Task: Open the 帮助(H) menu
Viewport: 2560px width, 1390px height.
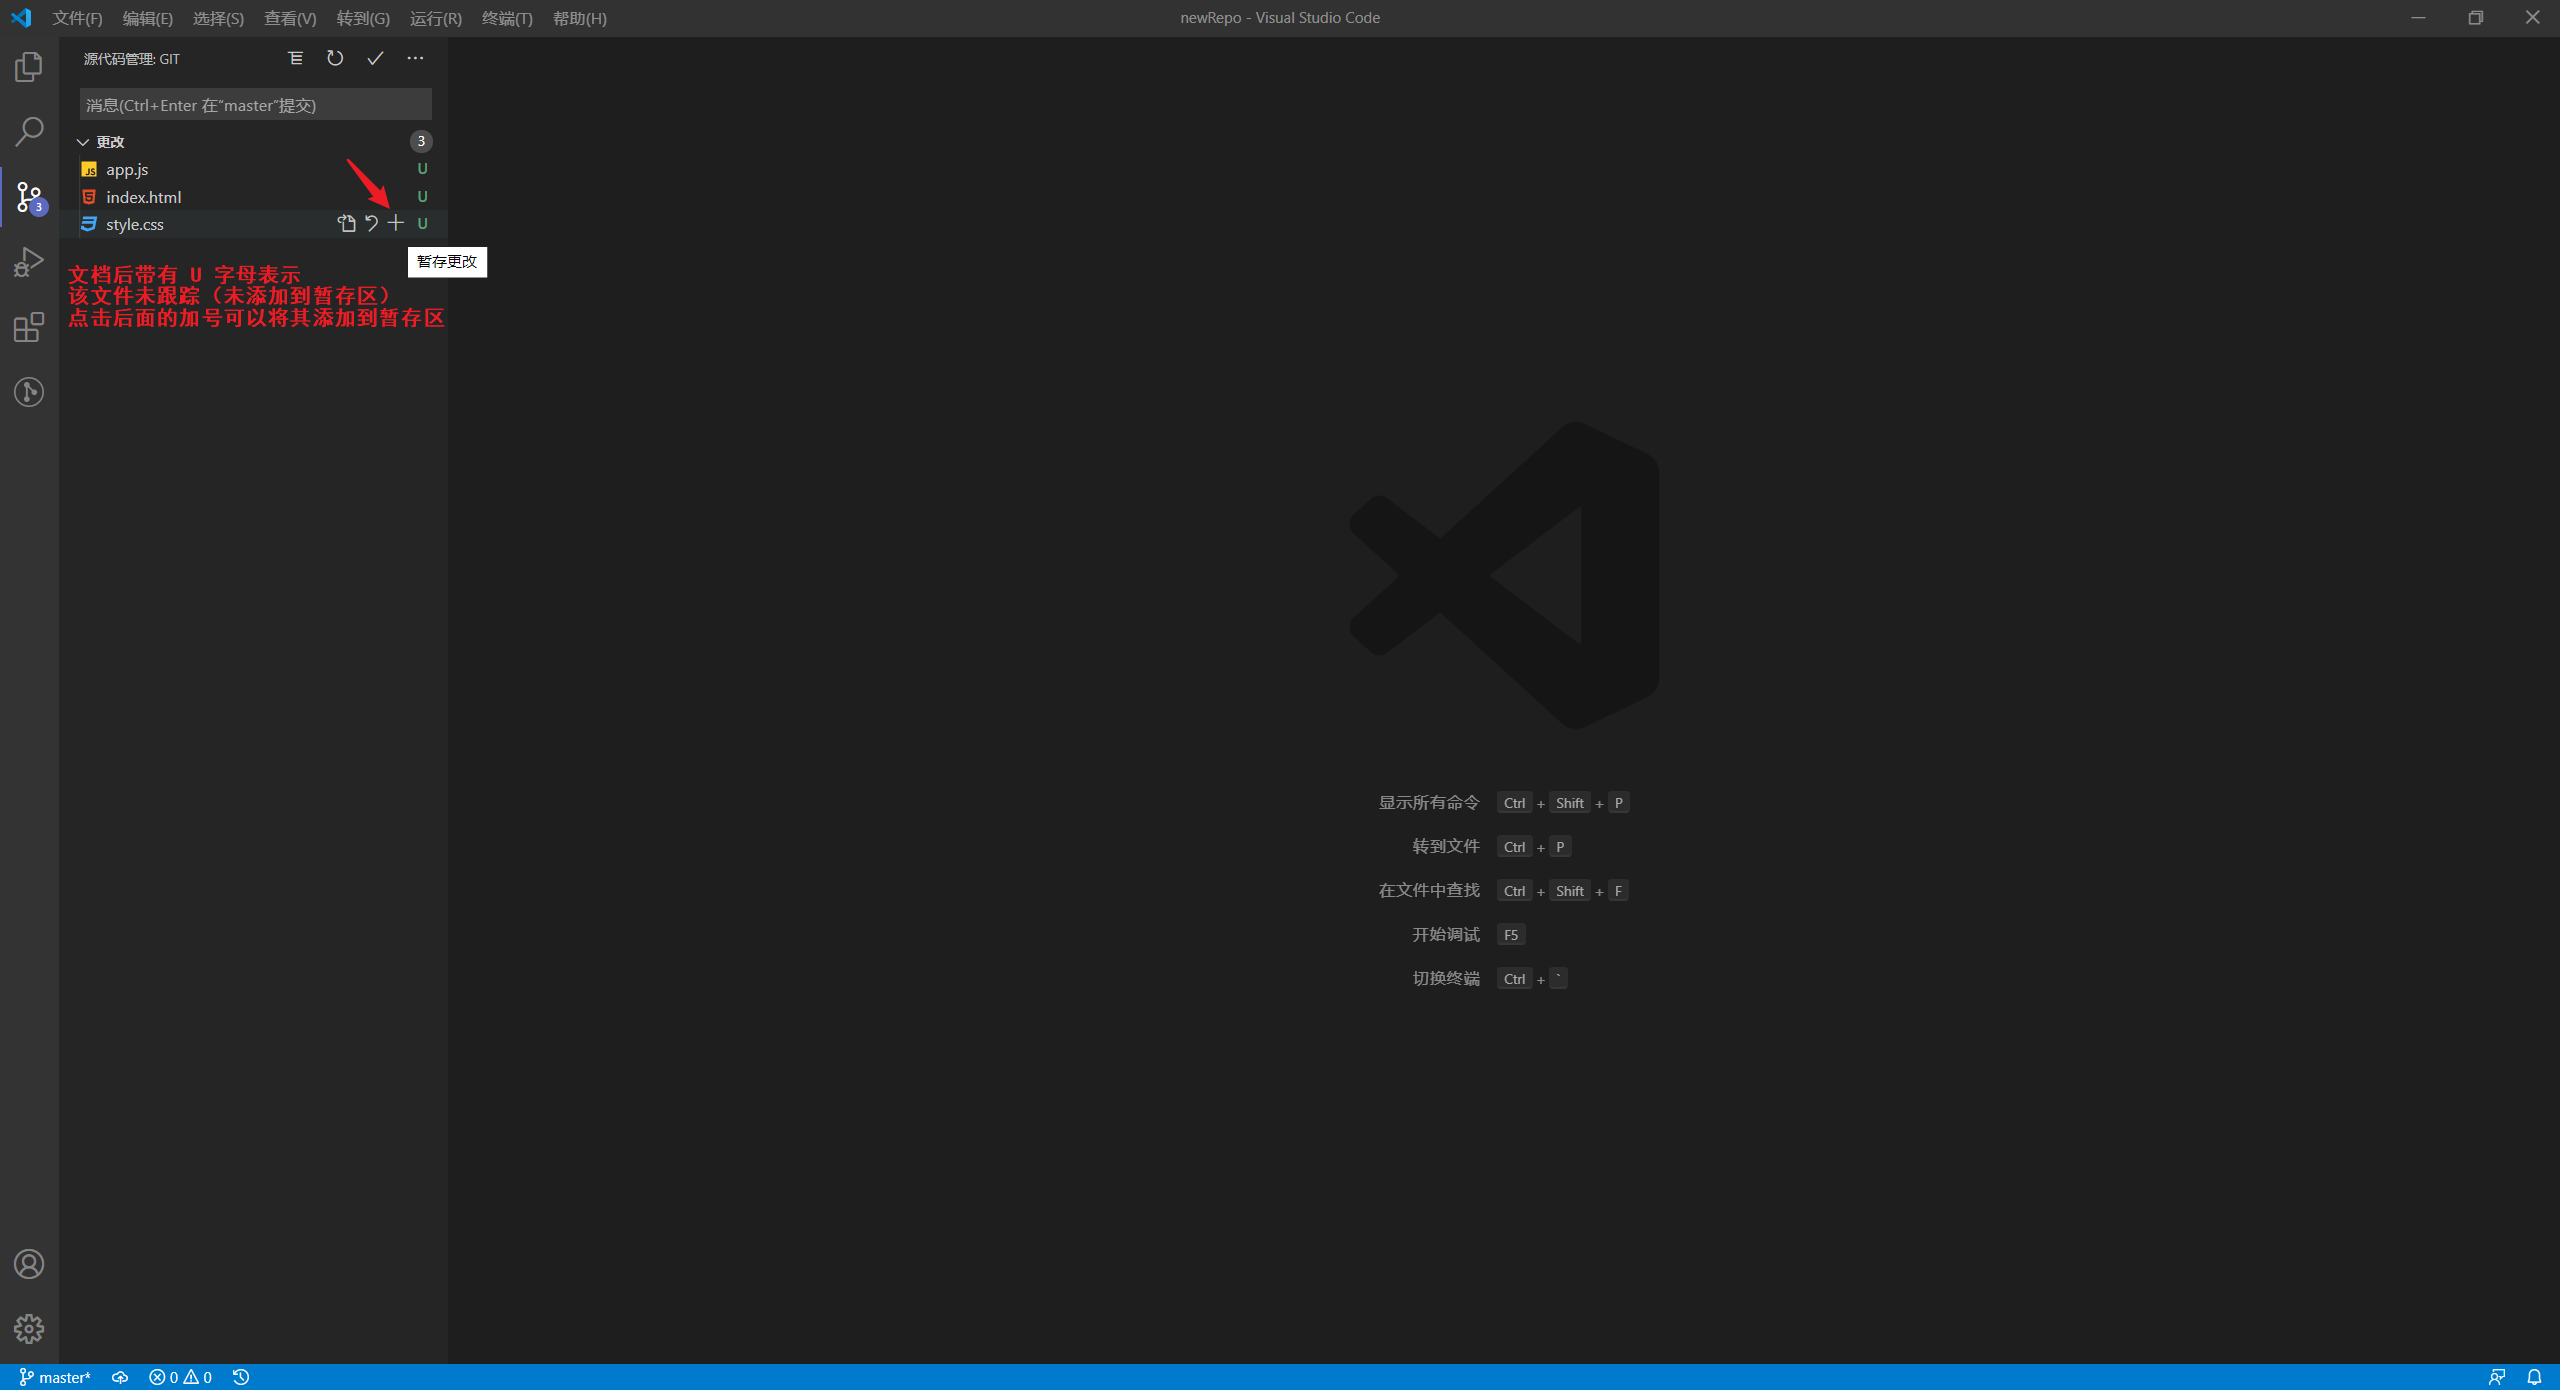Action: 580,18
